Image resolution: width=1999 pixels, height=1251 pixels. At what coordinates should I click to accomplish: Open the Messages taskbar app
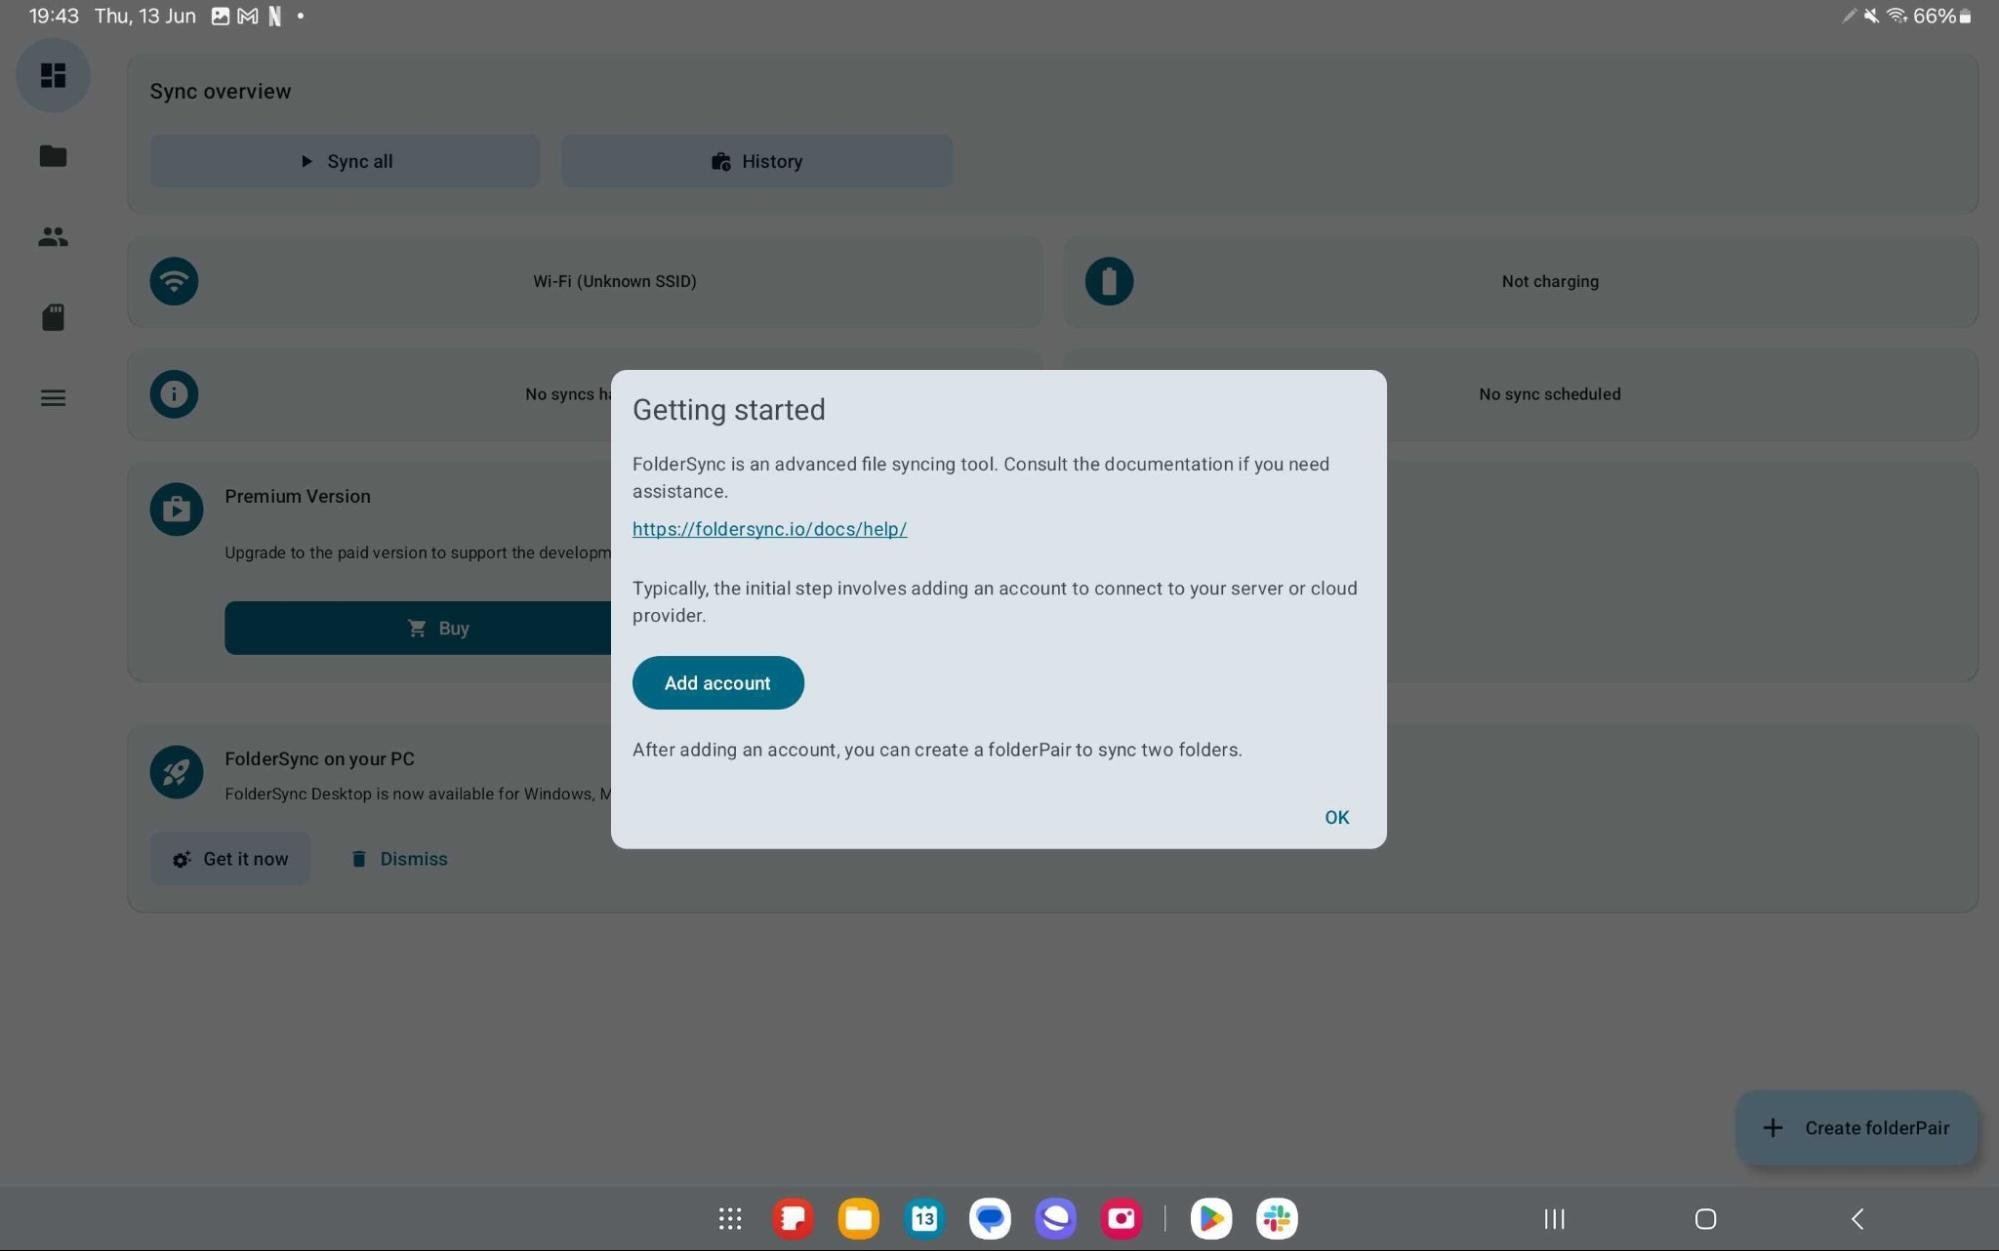pyautogui.click(x=990, y=1219)
